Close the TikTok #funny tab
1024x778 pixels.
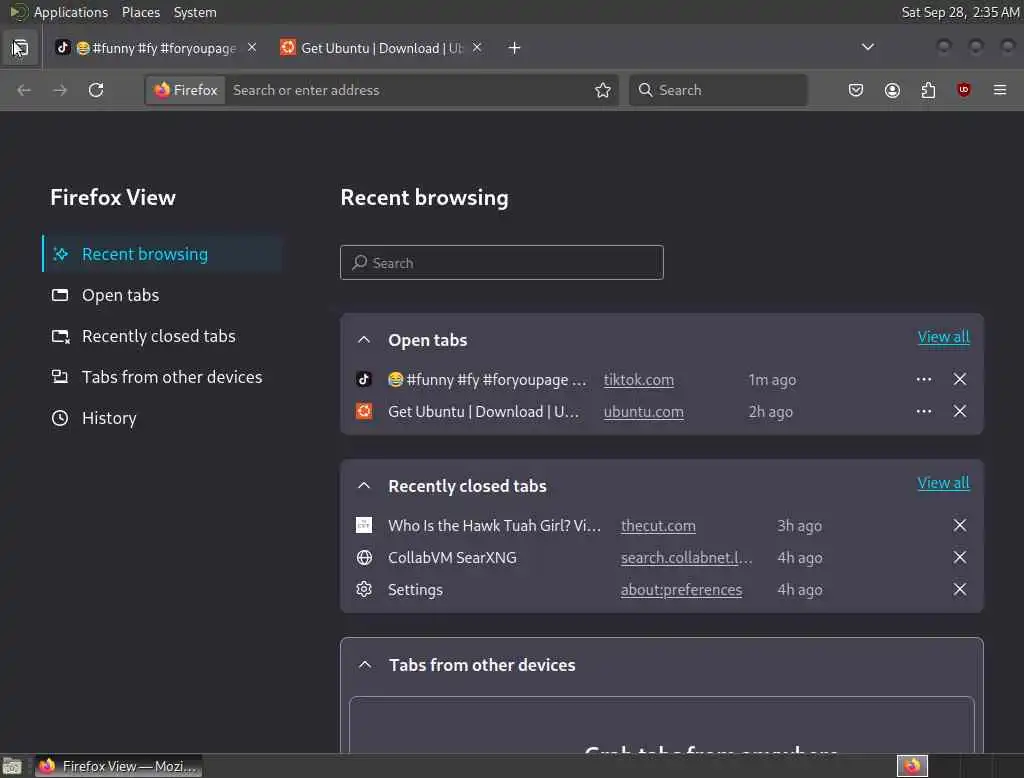[252, 47]
